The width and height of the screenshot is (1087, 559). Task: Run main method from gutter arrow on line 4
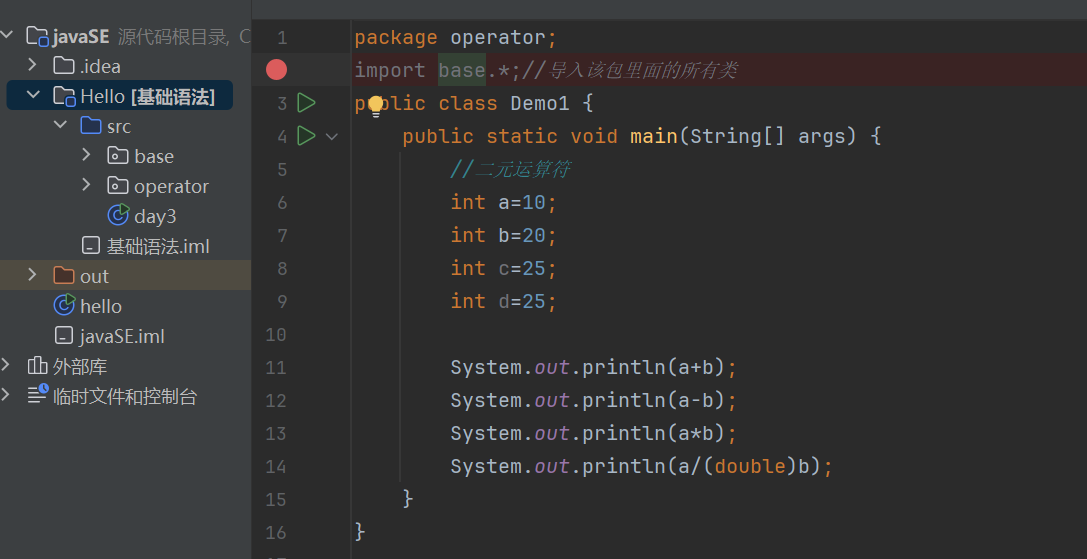[x=306, y=135]
